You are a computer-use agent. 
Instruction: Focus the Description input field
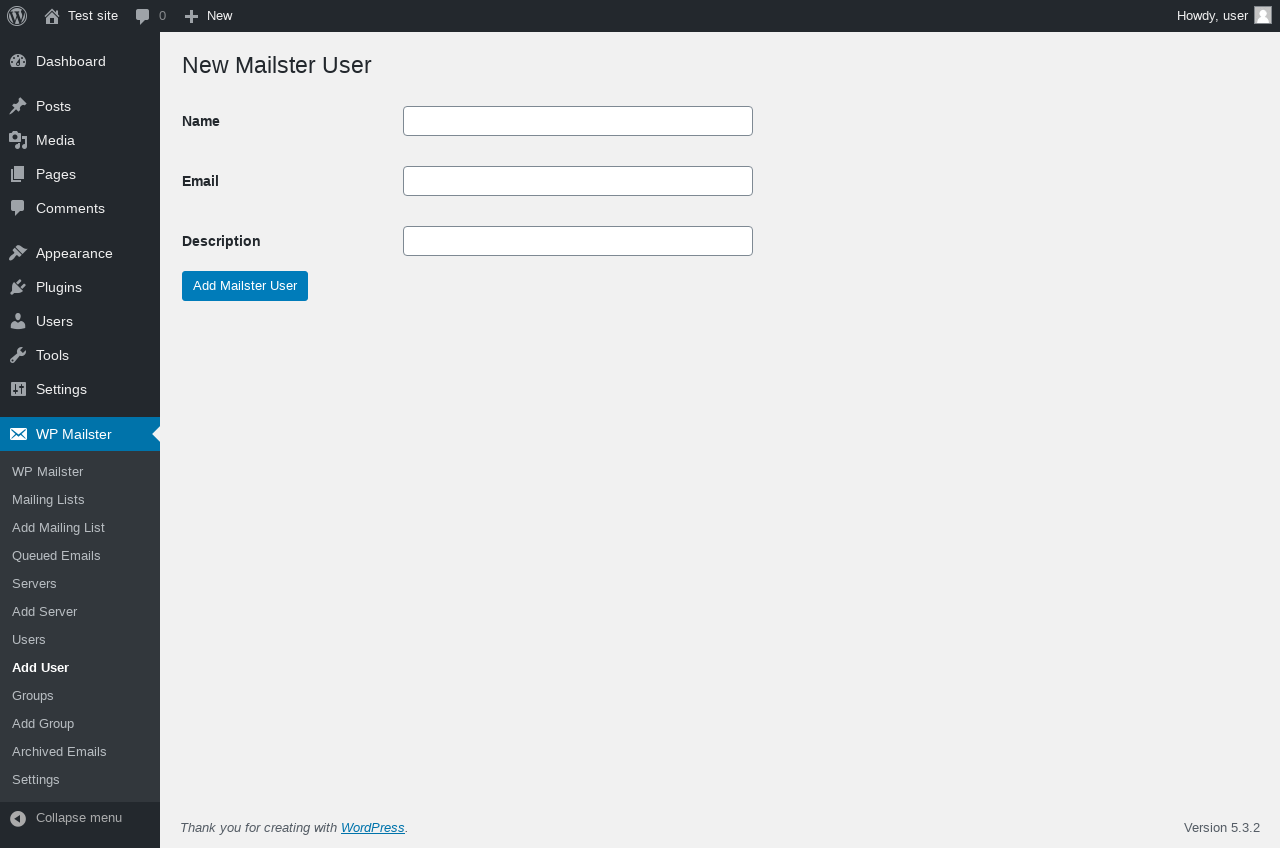tap(578, 241)
